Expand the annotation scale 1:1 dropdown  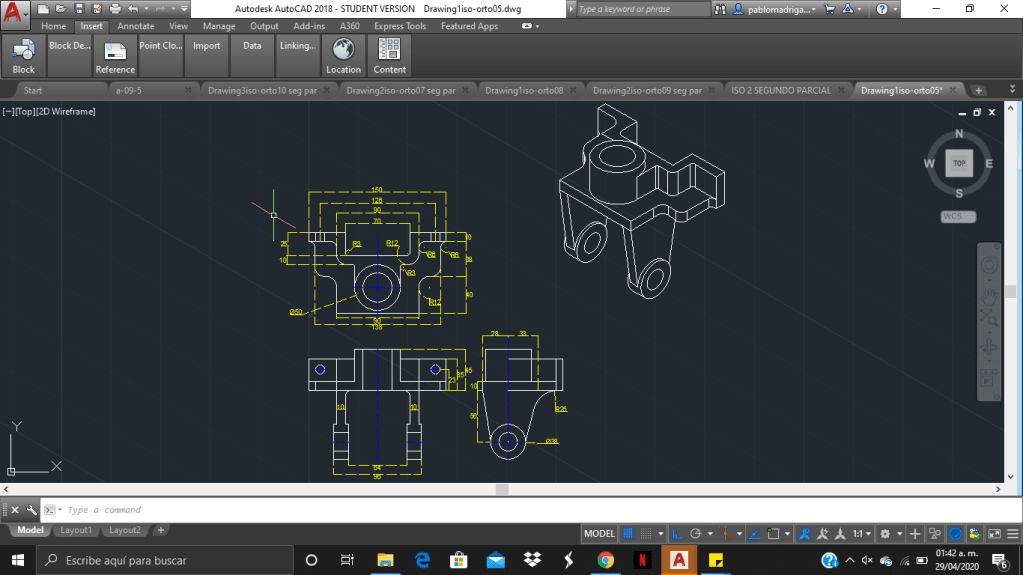[x=861, y=534]
